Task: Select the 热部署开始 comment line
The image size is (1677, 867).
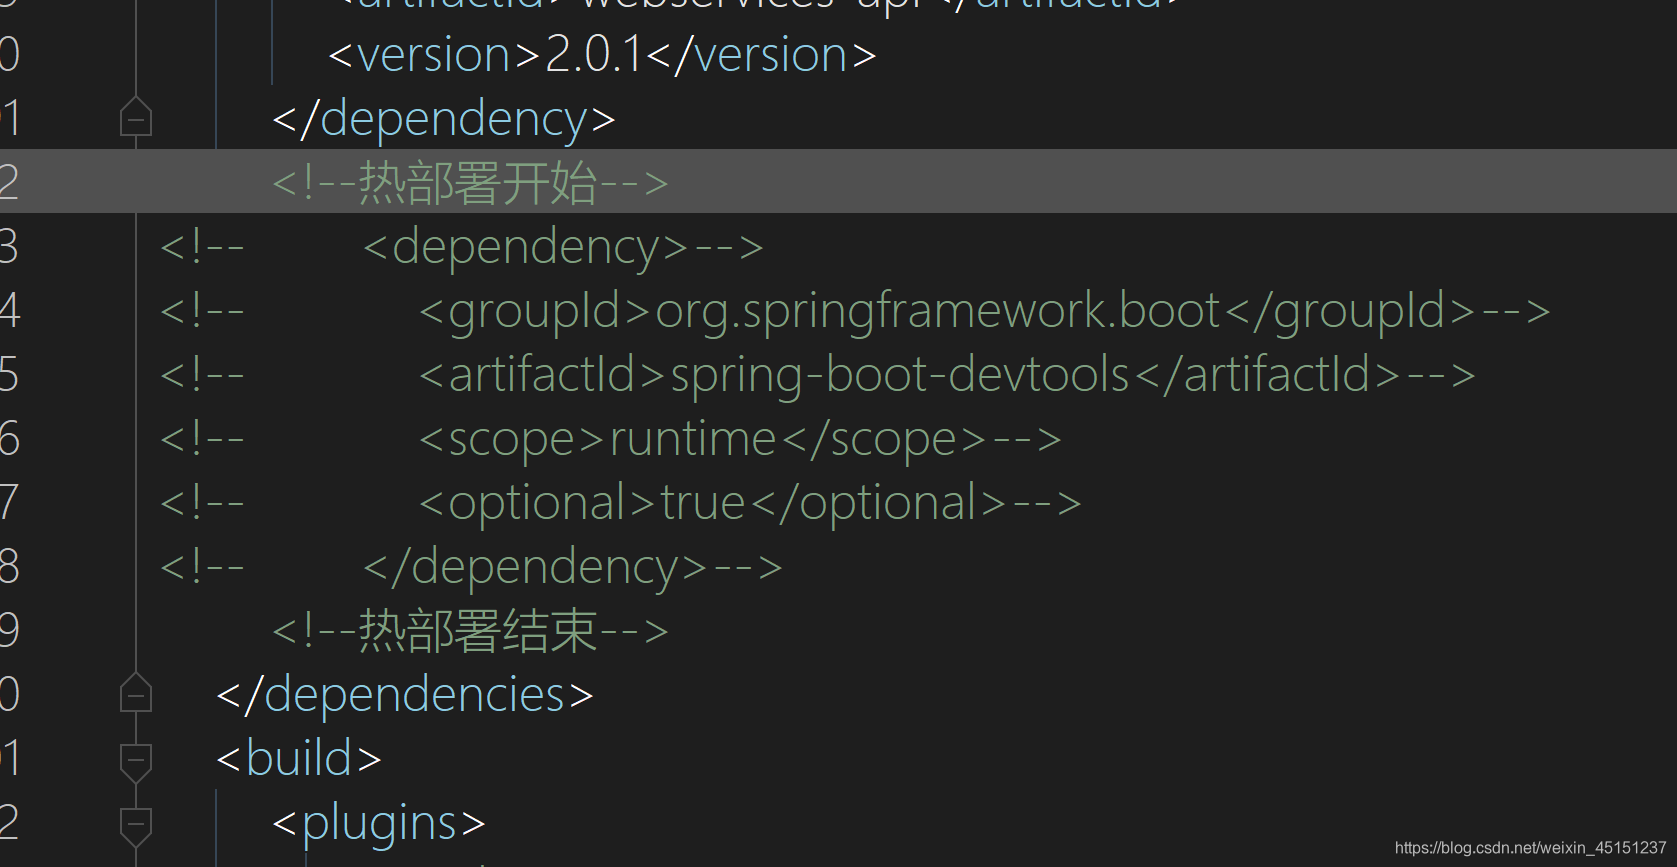Action: (x=470, y=183)
